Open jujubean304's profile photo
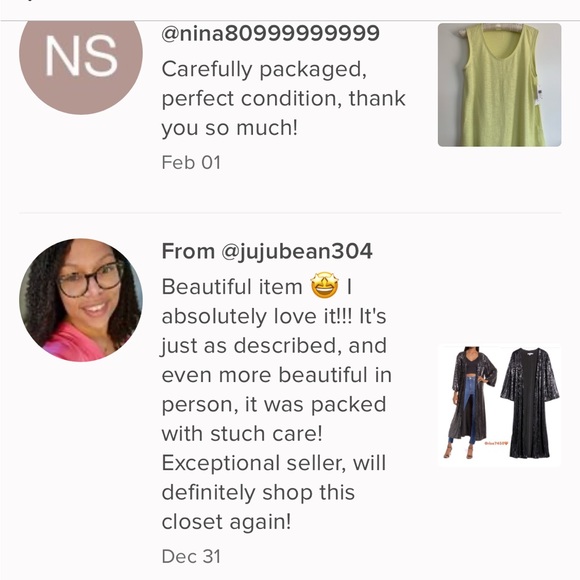This screenshot has height=580, width=580. click(81, 300)
